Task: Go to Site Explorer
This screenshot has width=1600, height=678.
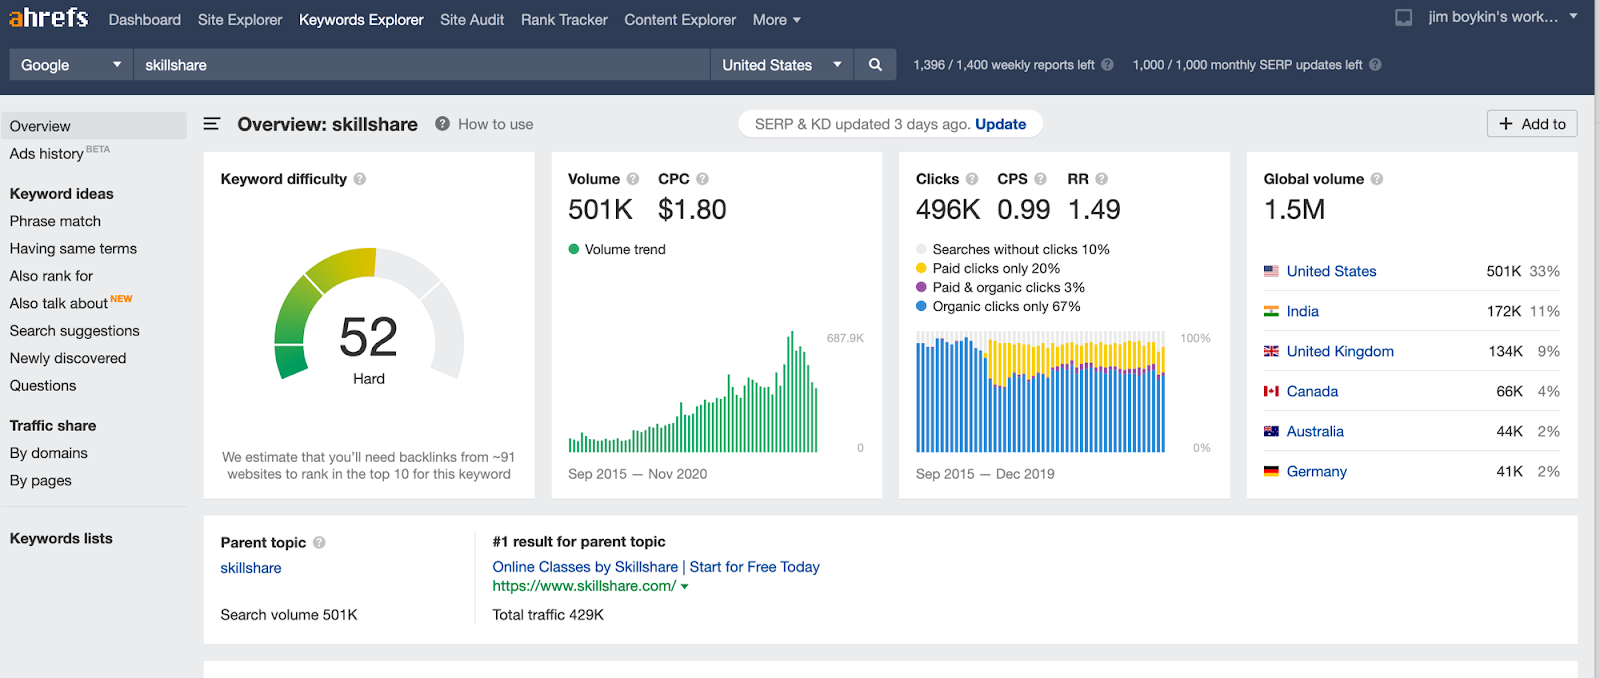Action: pyautogui.click(x=240, y=20)
